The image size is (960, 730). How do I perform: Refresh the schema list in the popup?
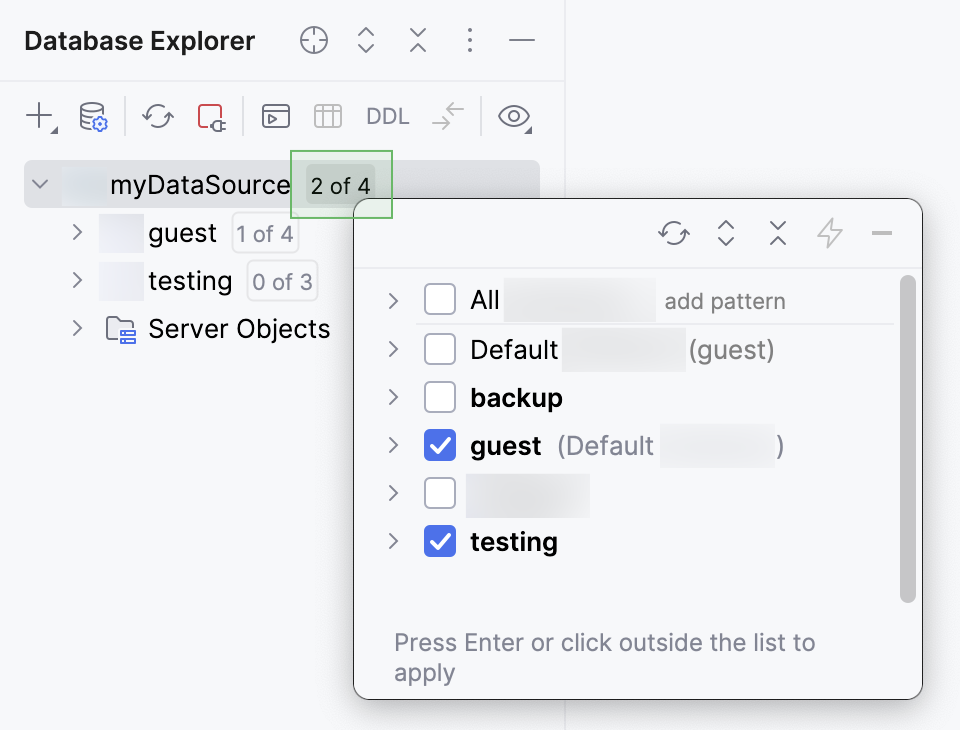[x=673, y=232]
